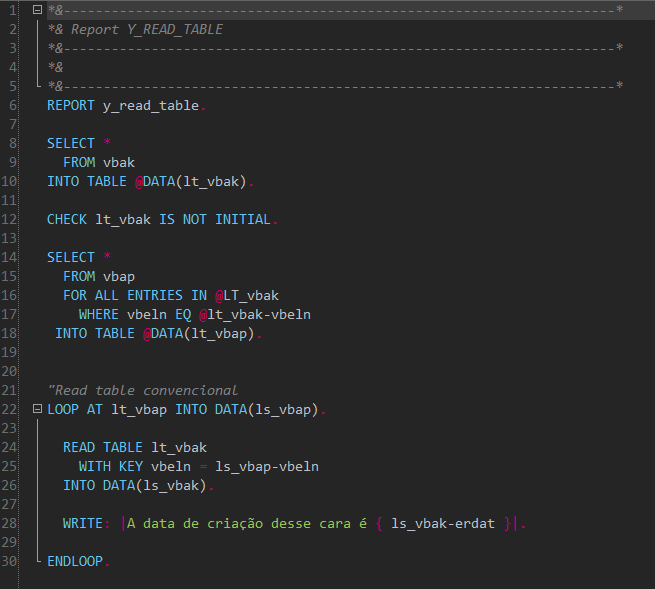Click 'INTO DATA(ls_vbak)' statement
The width and height of the screenshot is (655, 589).
tap(135, 486)
